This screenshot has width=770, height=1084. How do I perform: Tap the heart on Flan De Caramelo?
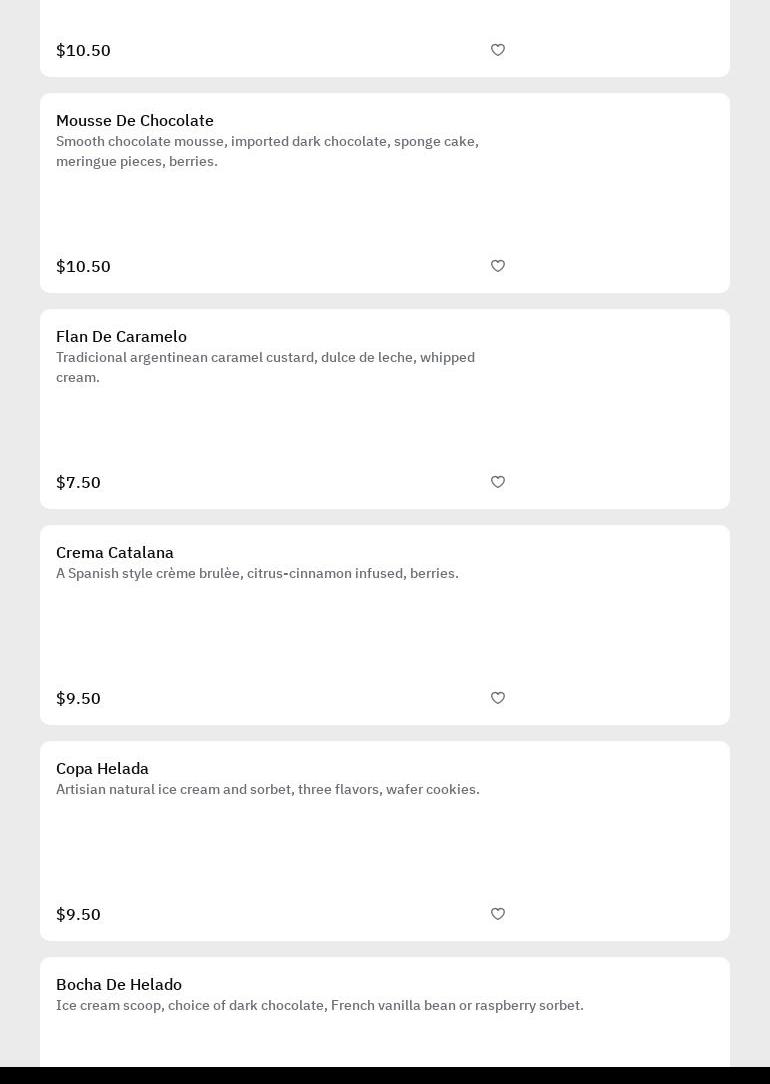tap(498, 482)
